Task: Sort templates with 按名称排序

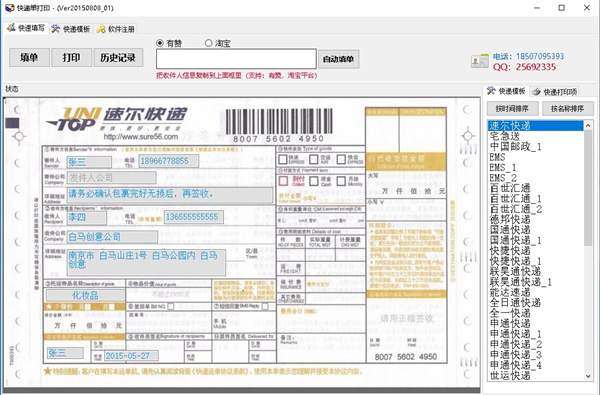Action: coord(567,109)
